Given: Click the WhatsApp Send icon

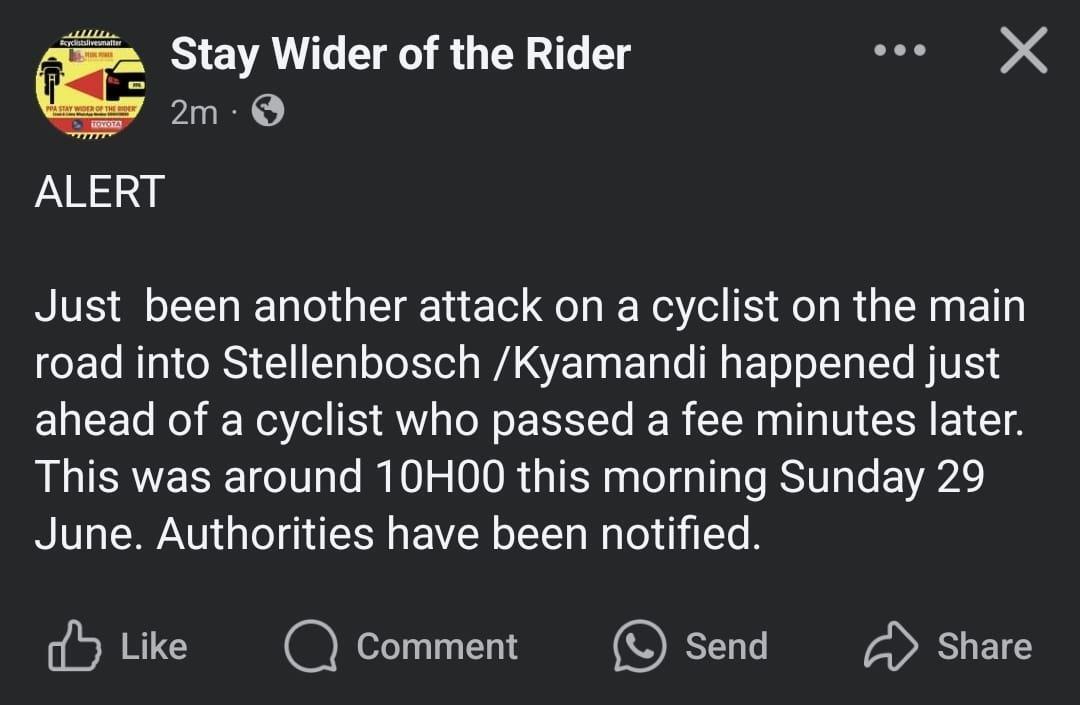Looking at the screenshot, I should click(639, 646).
